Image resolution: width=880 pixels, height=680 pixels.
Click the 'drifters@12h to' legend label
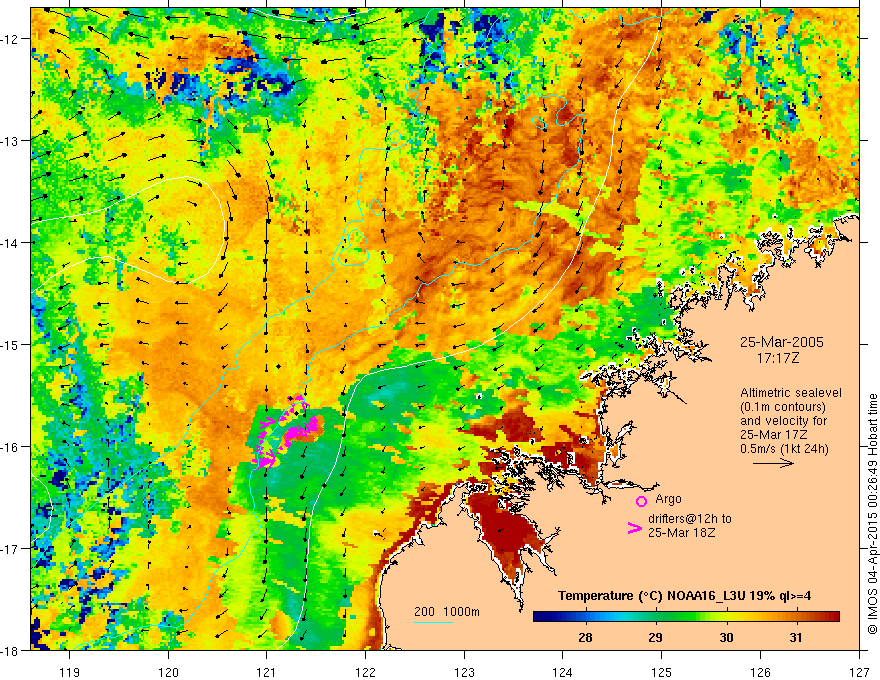click(x=690, y=519)
